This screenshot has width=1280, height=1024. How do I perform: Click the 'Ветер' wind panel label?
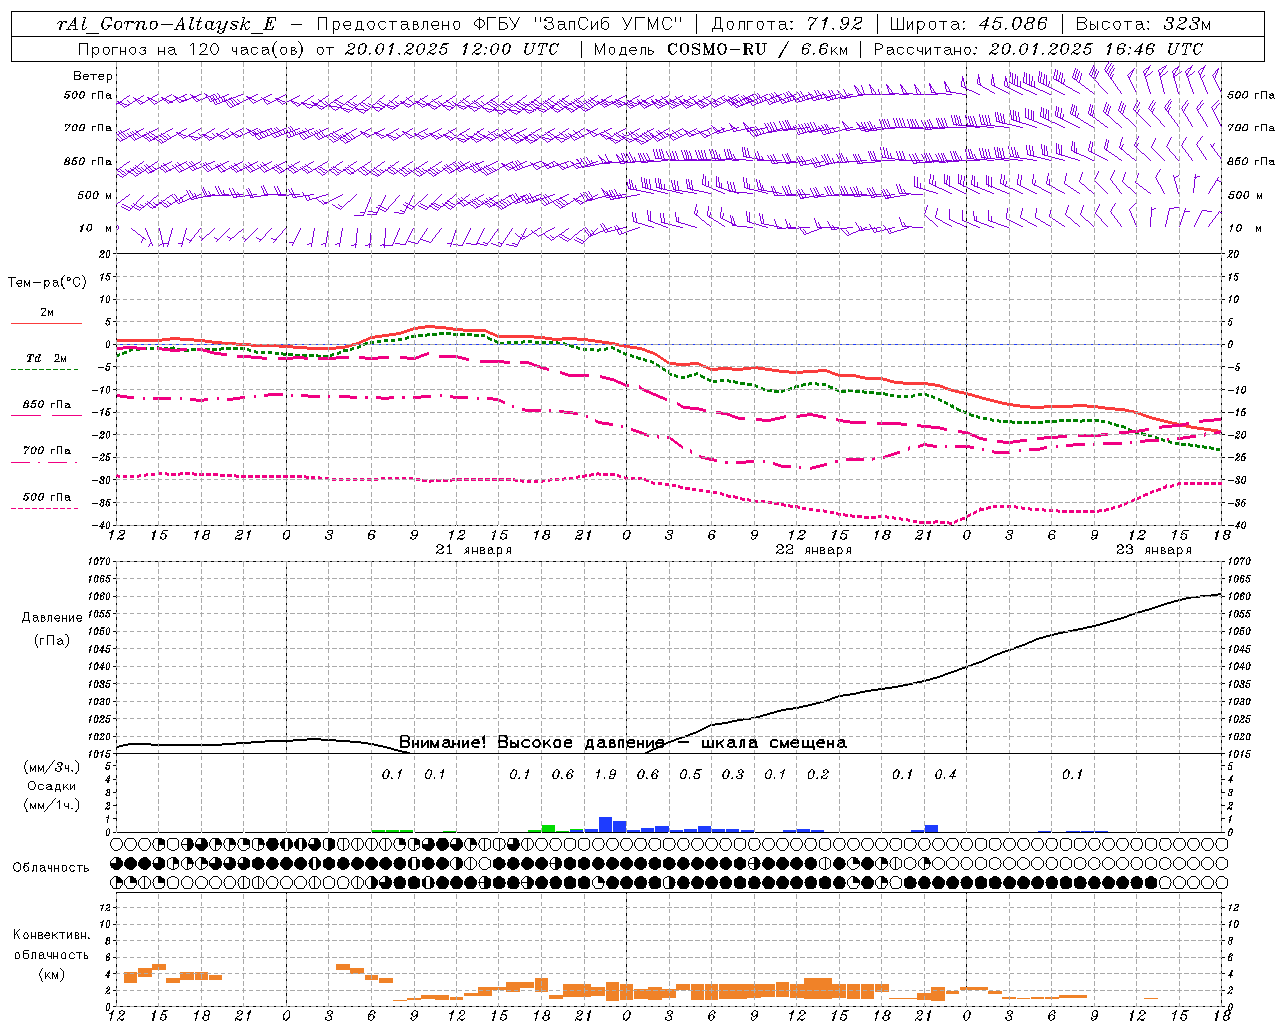coord(93,76)
